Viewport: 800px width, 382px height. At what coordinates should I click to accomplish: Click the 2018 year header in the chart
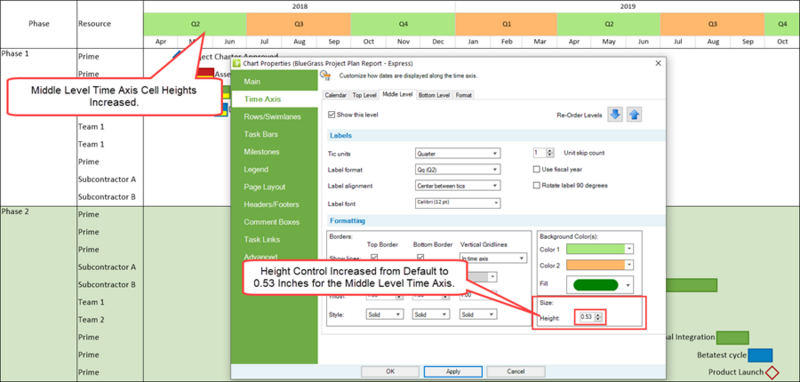point(299,7)
